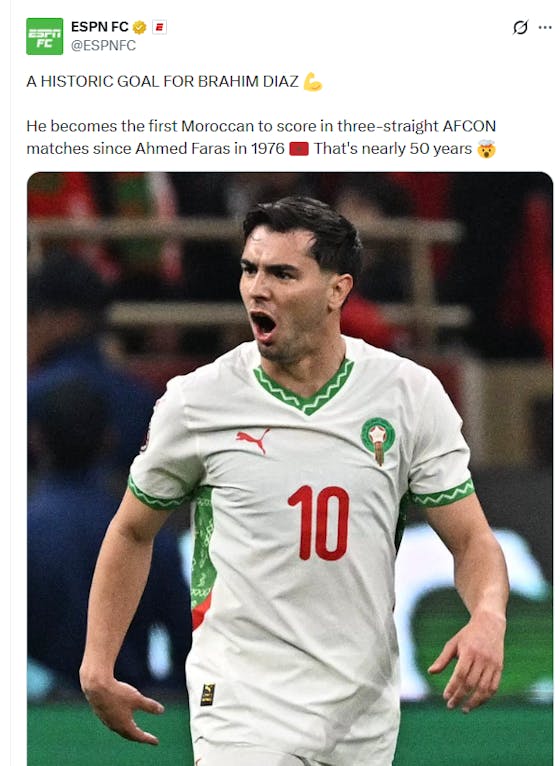Click the exploding head emoji
This screenshot has width=560, height=766.
click(x=486, y=149)
